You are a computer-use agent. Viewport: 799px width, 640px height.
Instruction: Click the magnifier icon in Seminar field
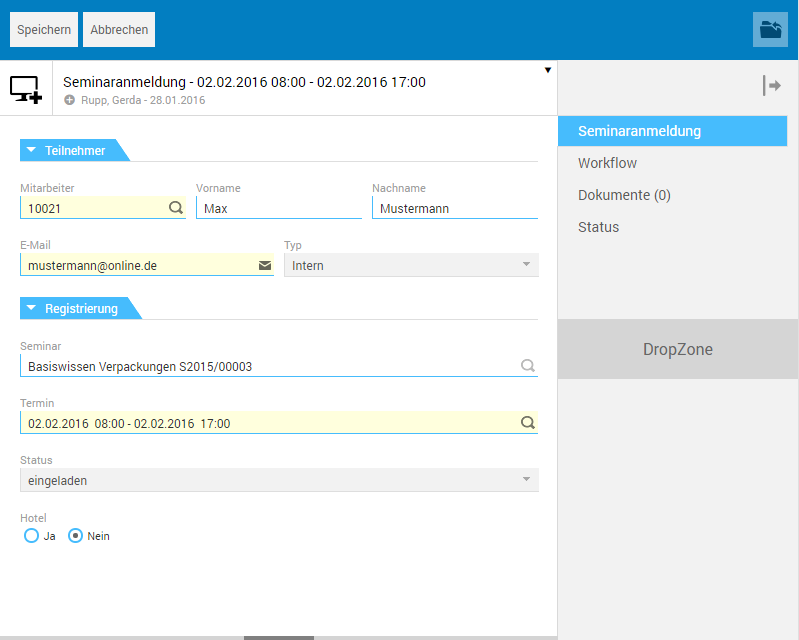point(528,366)
